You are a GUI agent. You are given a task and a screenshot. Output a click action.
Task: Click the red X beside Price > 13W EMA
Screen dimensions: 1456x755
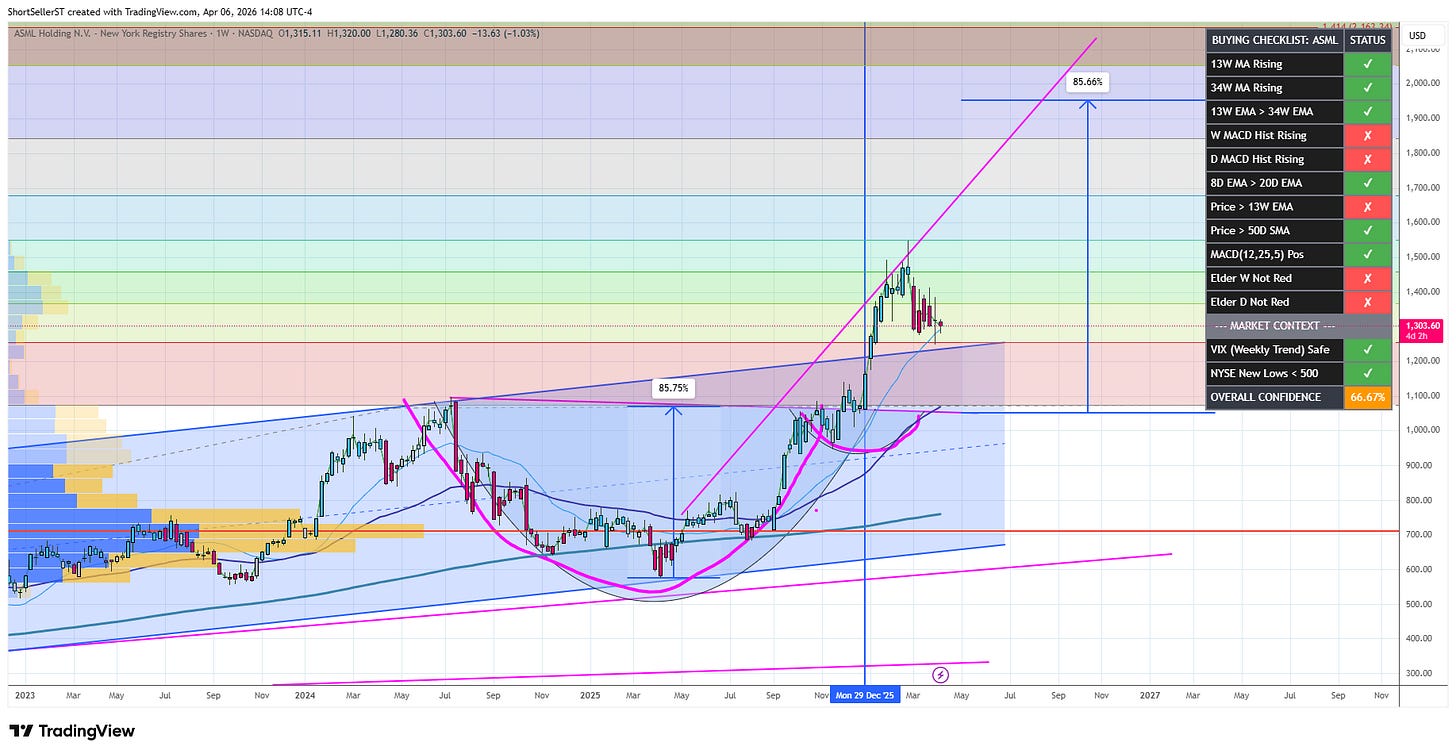(x=1367, y=207)
